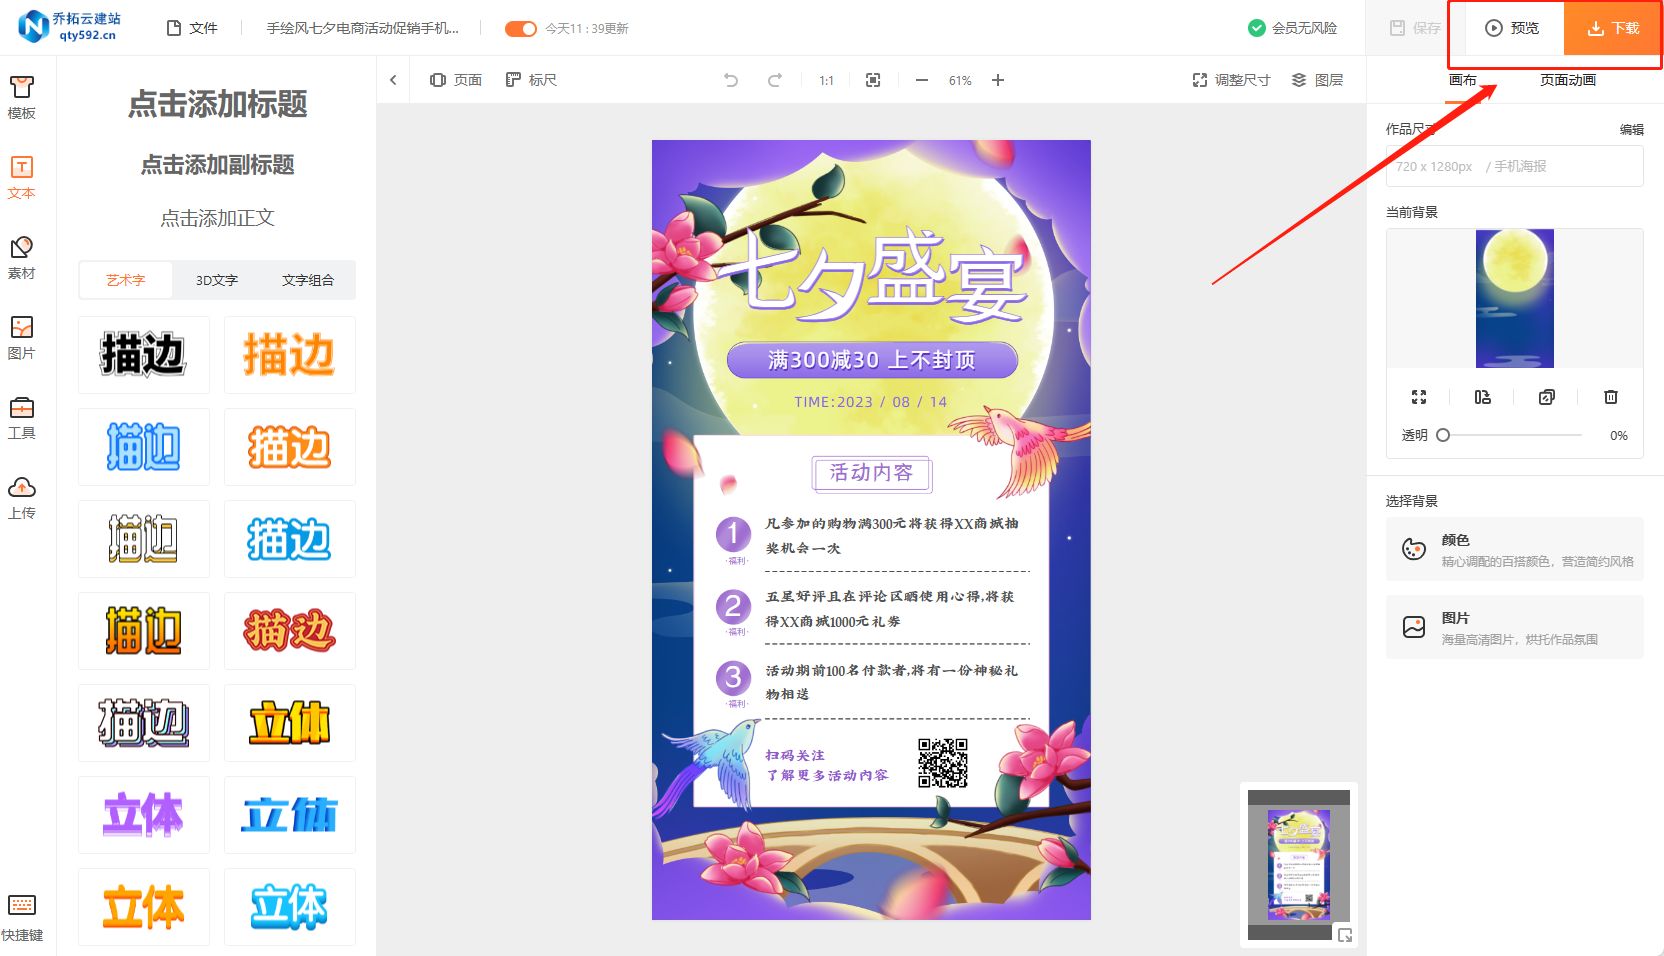Screen dimensions: 1664x956
Task: Zoom in with plus button
Action: click(998, 80)
